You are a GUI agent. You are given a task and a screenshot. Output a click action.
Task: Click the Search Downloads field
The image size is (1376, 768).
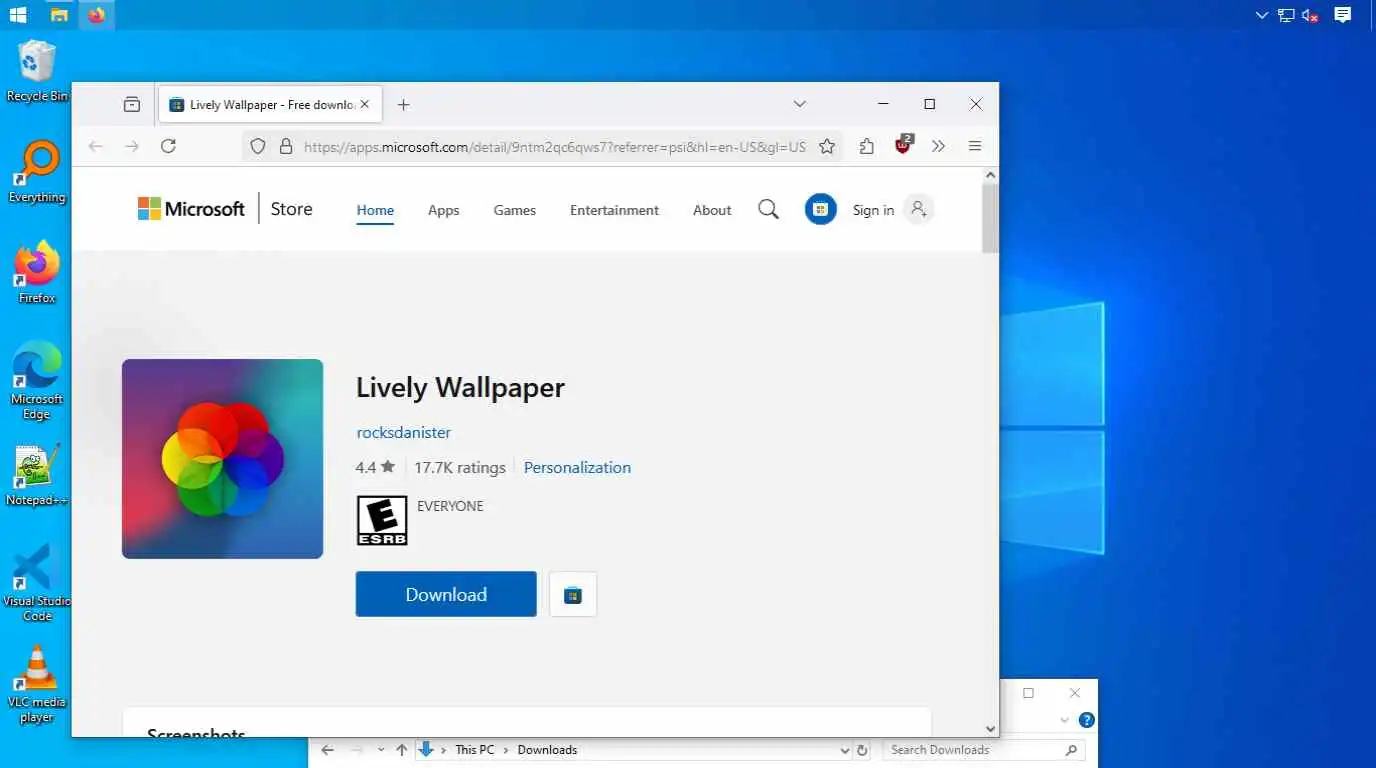pyautogui.click(x=982, y=750)
